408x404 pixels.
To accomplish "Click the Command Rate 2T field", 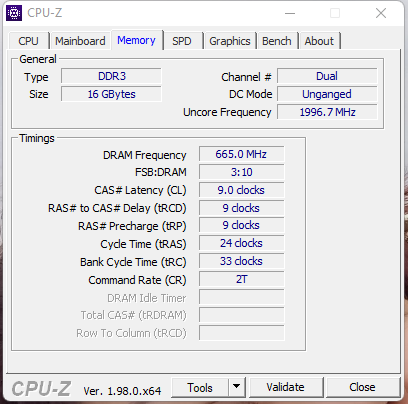I will [242, 279].
